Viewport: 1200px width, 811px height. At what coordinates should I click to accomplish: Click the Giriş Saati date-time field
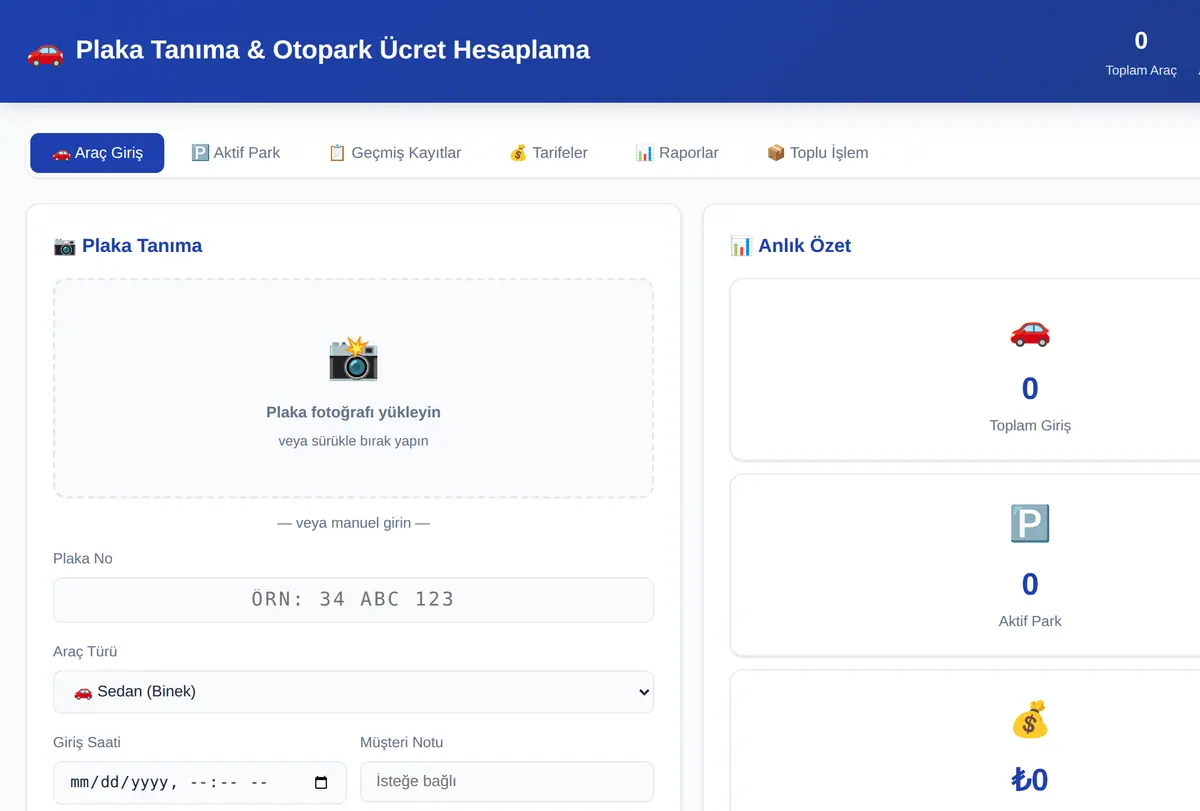[x=200, y=782]
